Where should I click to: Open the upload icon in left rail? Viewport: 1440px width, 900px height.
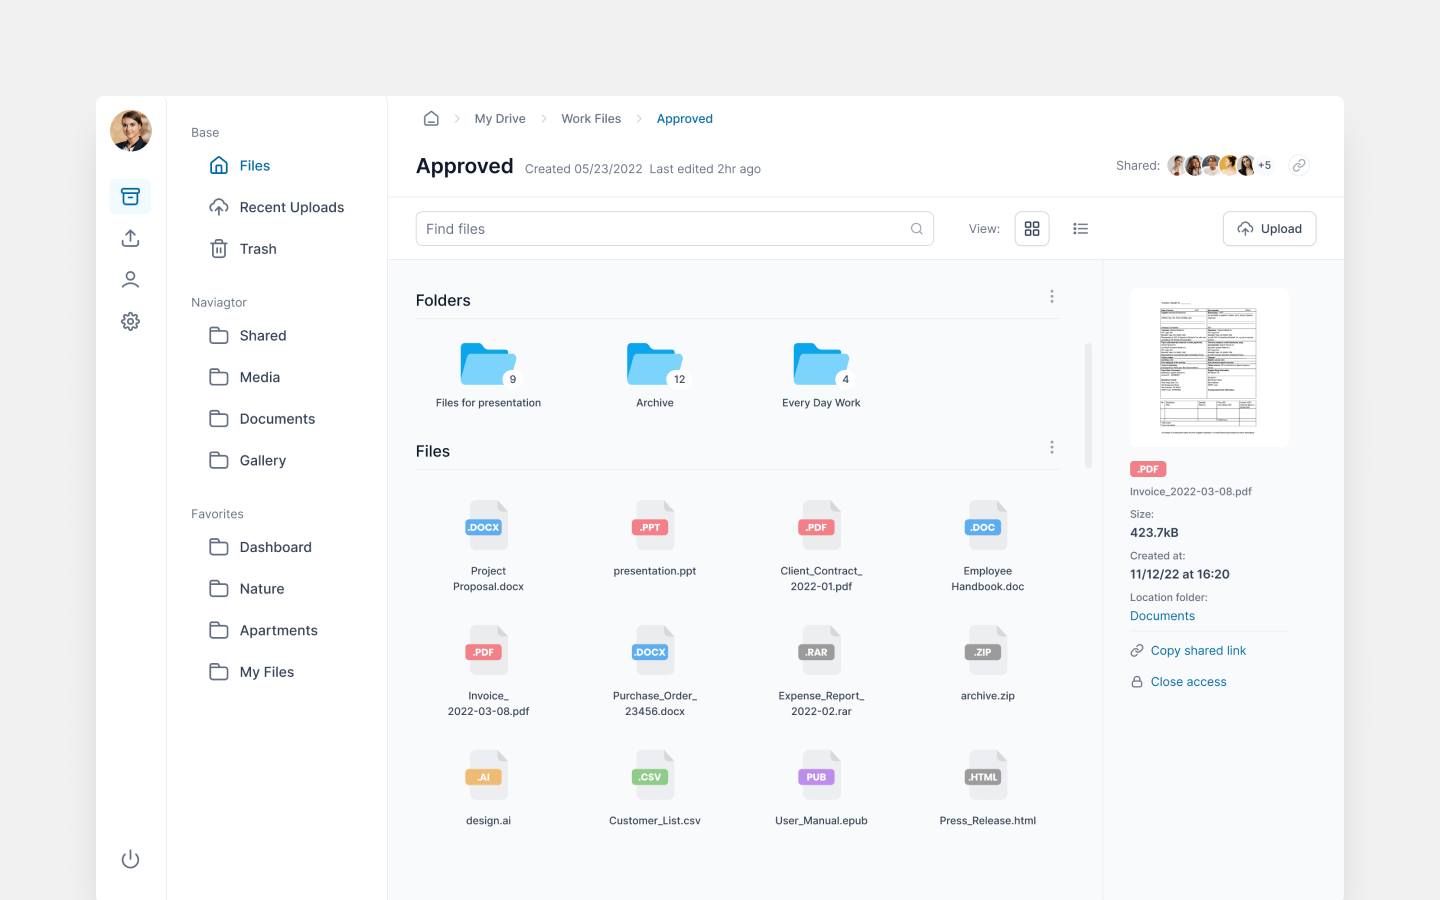(x=130, y=238)
